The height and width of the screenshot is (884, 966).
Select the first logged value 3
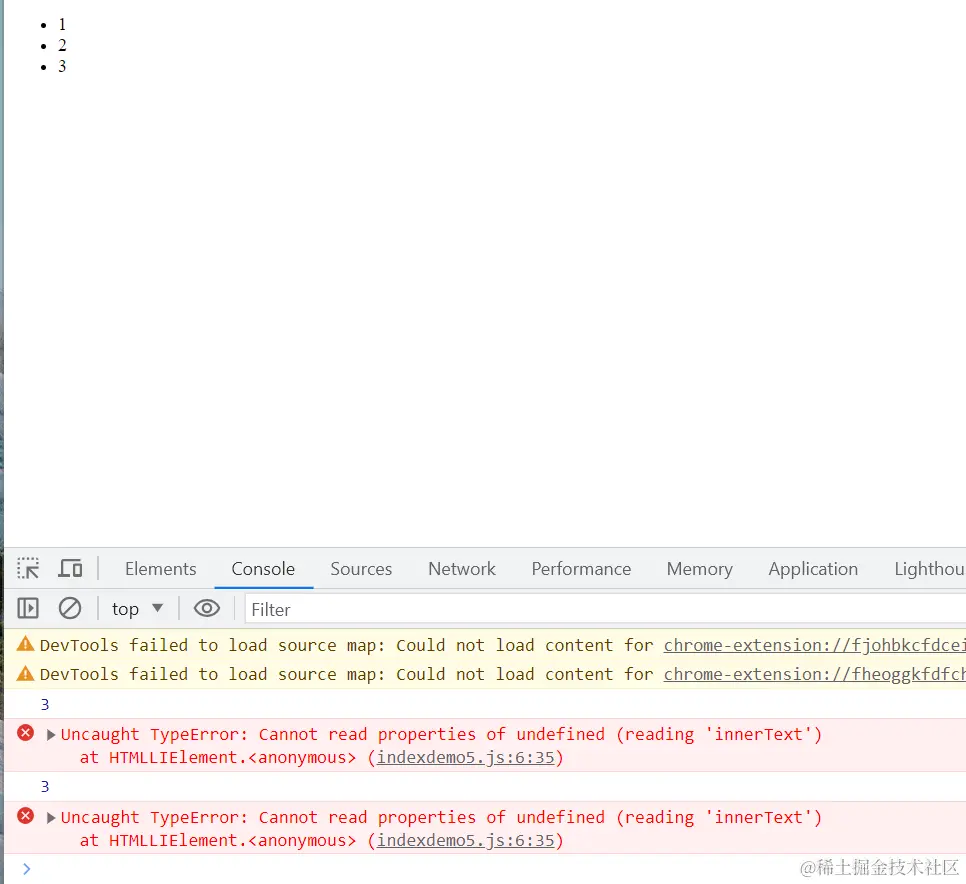tap(44, 704)
